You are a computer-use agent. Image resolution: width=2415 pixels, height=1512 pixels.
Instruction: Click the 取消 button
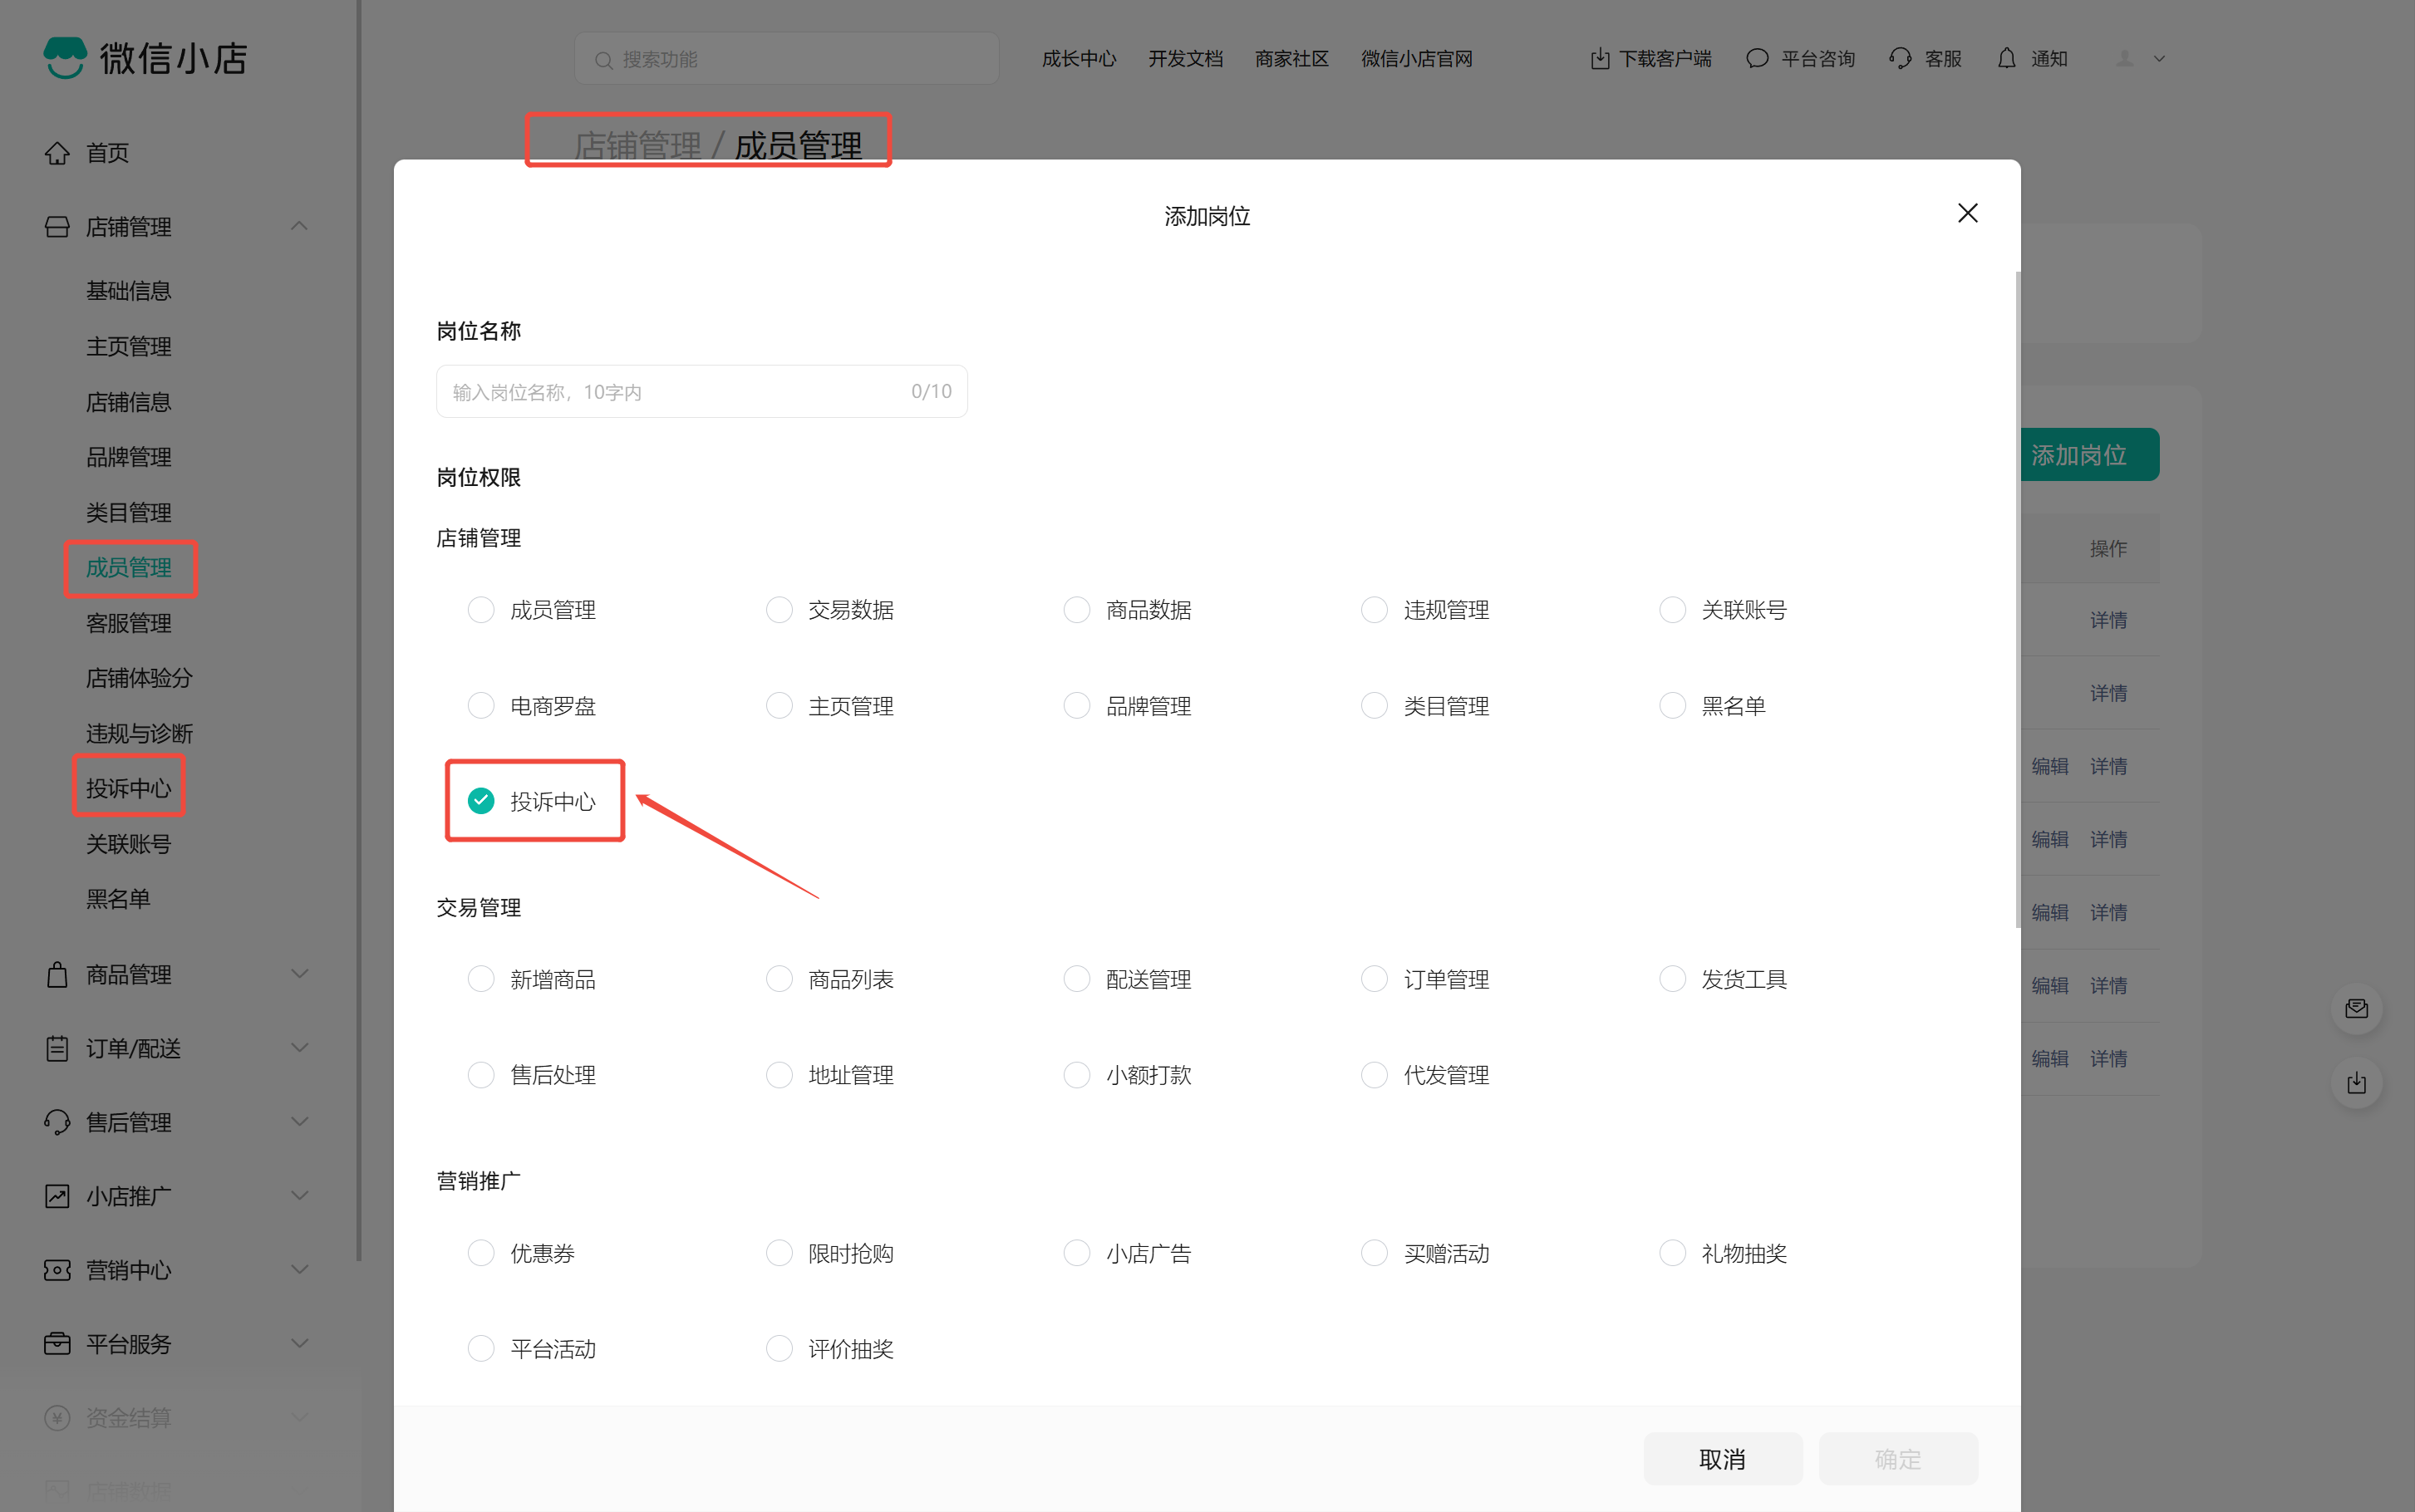1722,1459
